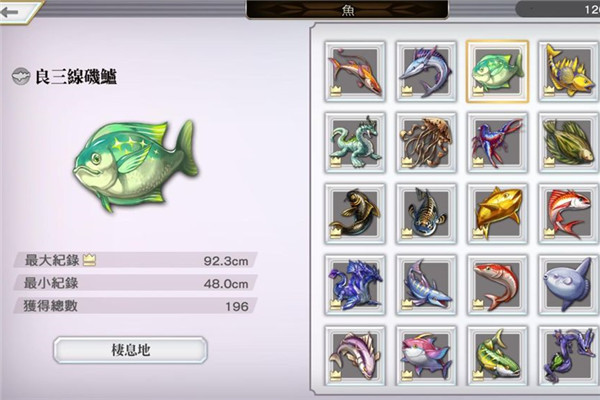Select the orange shrimp-like fish tile
The height and width of the screenshot is (400, 600).
pos(355,72)
